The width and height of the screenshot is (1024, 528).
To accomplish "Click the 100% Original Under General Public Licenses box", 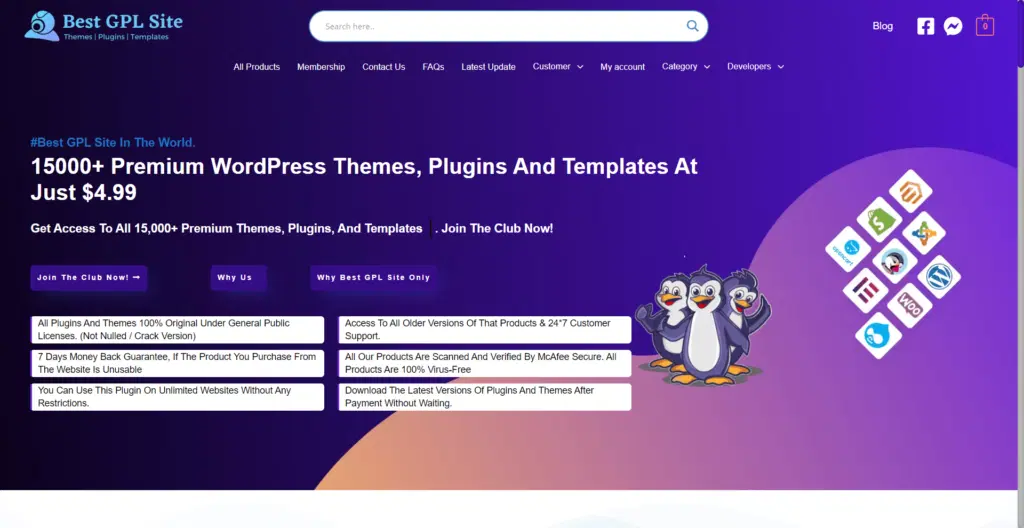I will click(x=178, y=330).
